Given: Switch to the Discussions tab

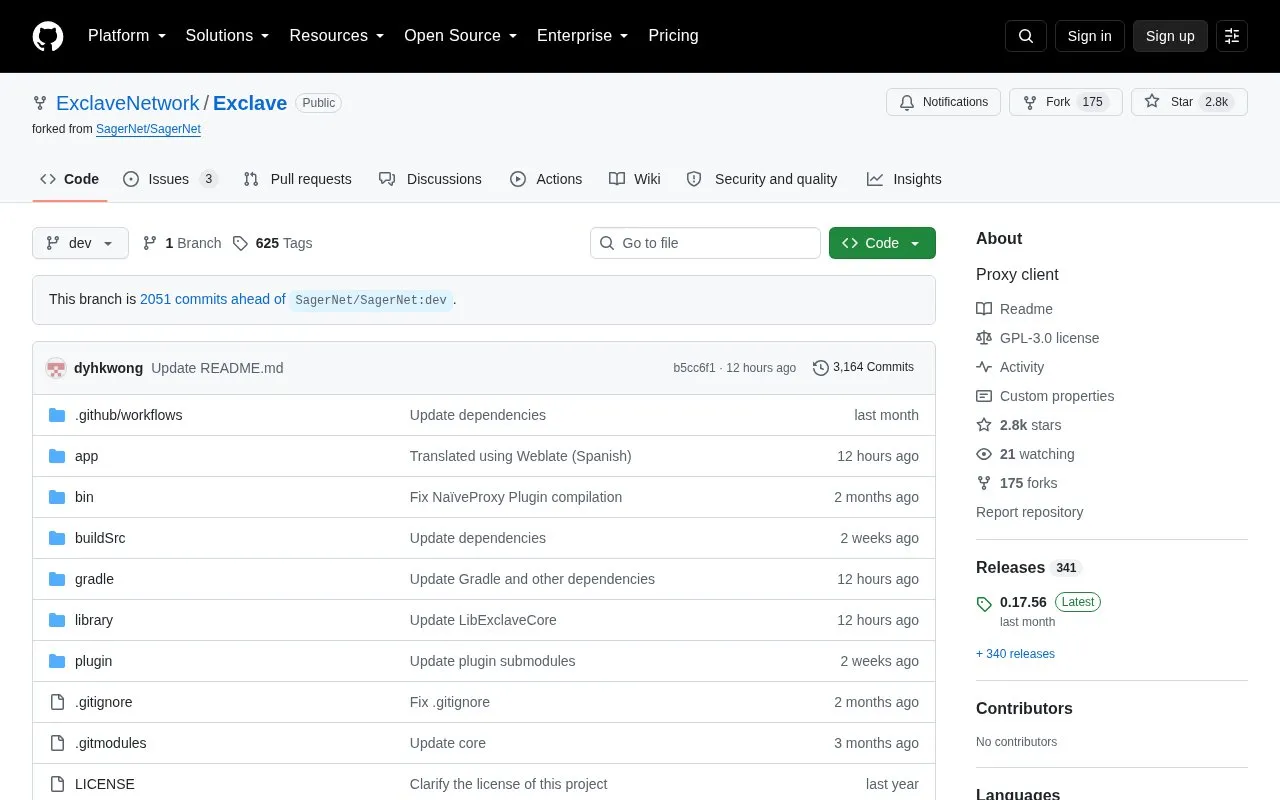Looking at the screenshot, I should (430, 179).
